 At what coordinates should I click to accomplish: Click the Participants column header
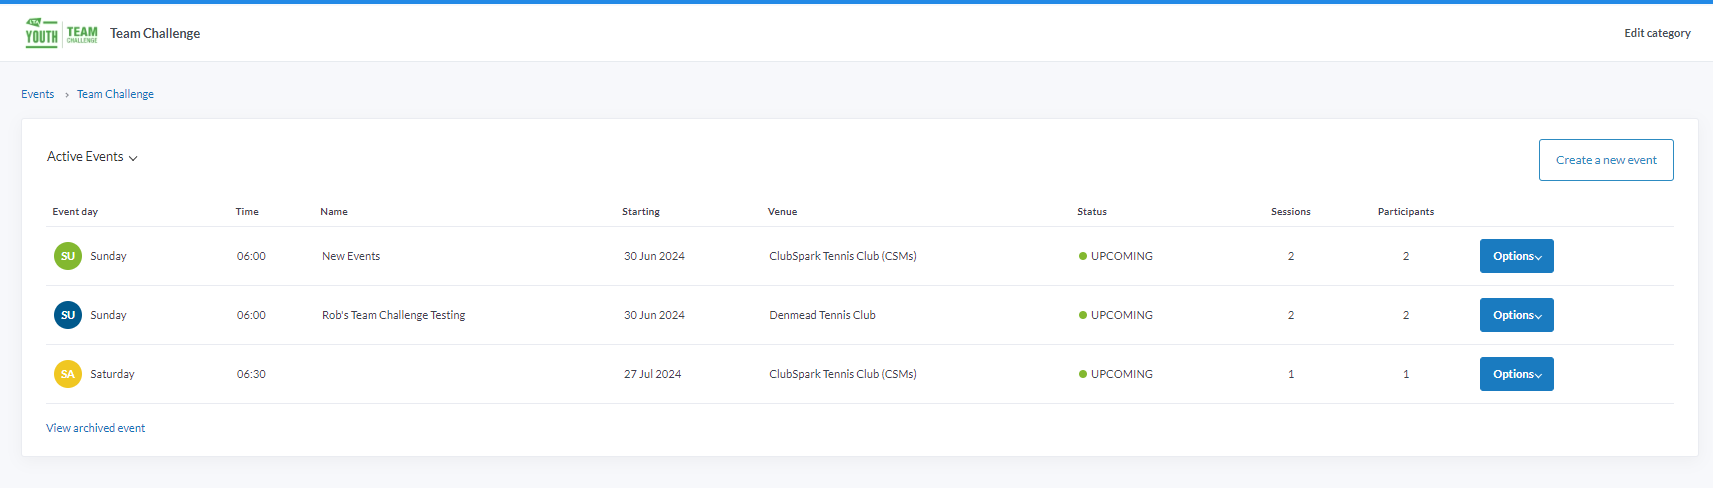(1406, 212)
